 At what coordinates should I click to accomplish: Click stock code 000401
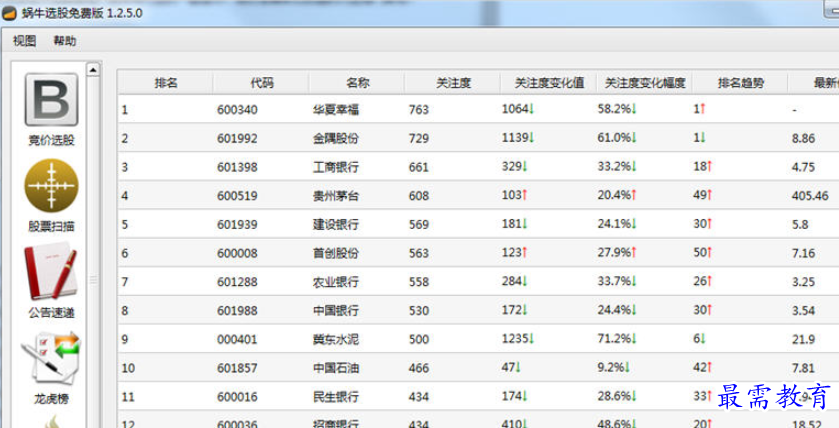pyautogui.click(x=237, y=340)
